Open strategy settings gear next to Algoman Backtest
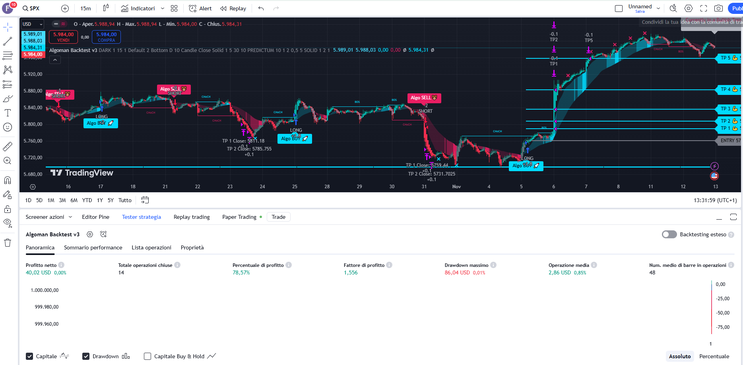This screenshot has width=743, height=365. click(90, 234)
